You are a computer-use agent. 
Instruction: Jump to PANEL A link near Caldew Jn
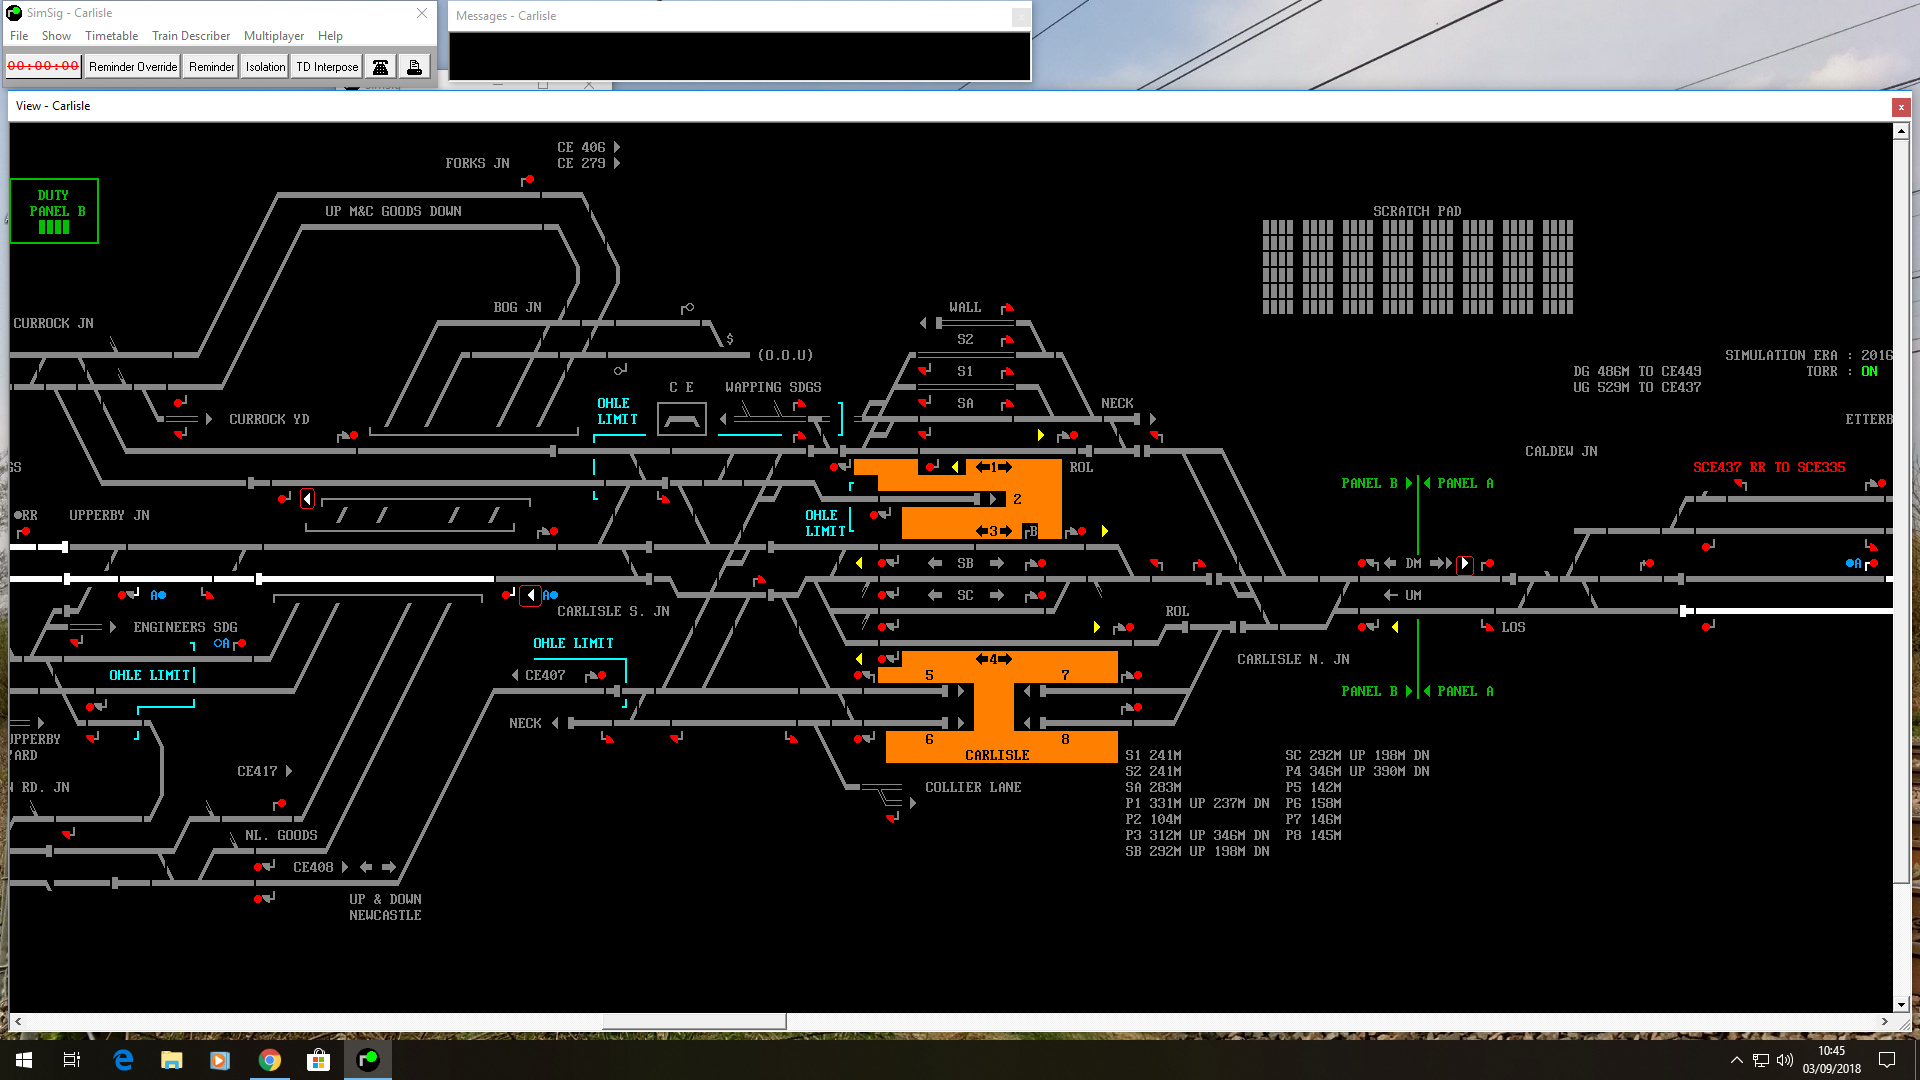point(1459,484)
